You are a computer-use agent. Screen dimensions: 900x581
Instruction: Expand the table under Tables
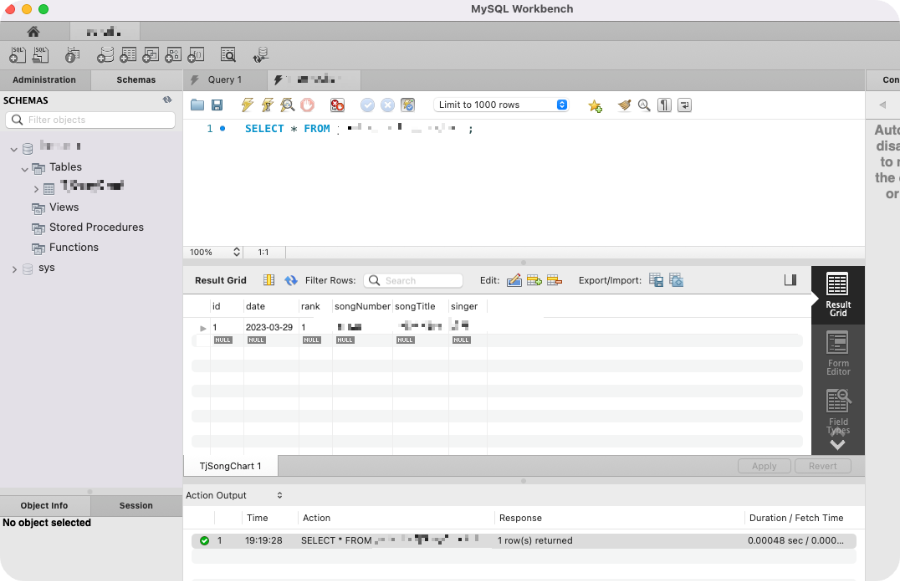tap(36, 189)
